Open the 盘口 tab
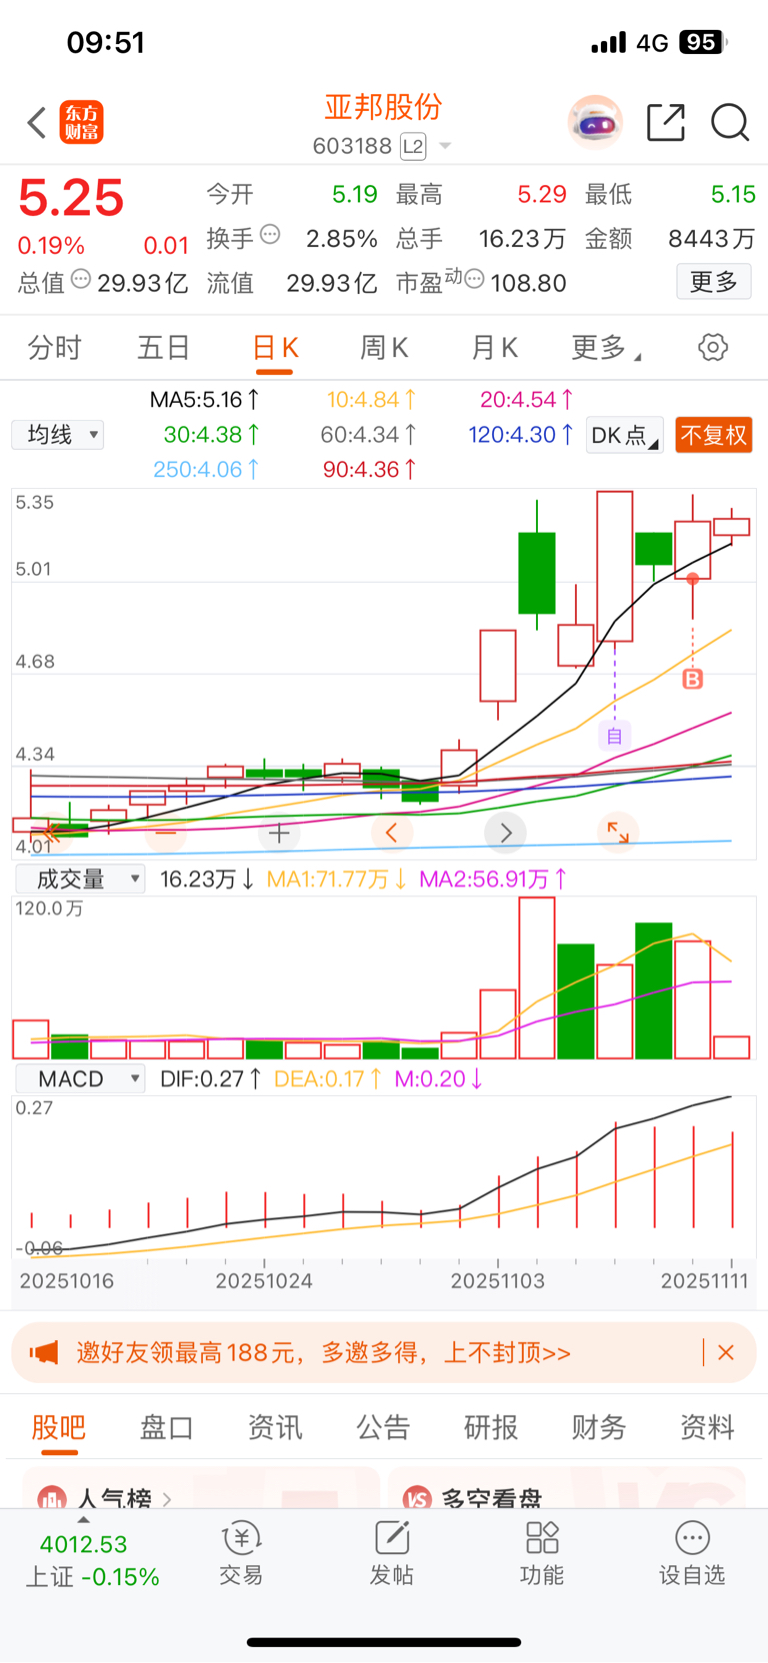 click(x=167, y=1427)
